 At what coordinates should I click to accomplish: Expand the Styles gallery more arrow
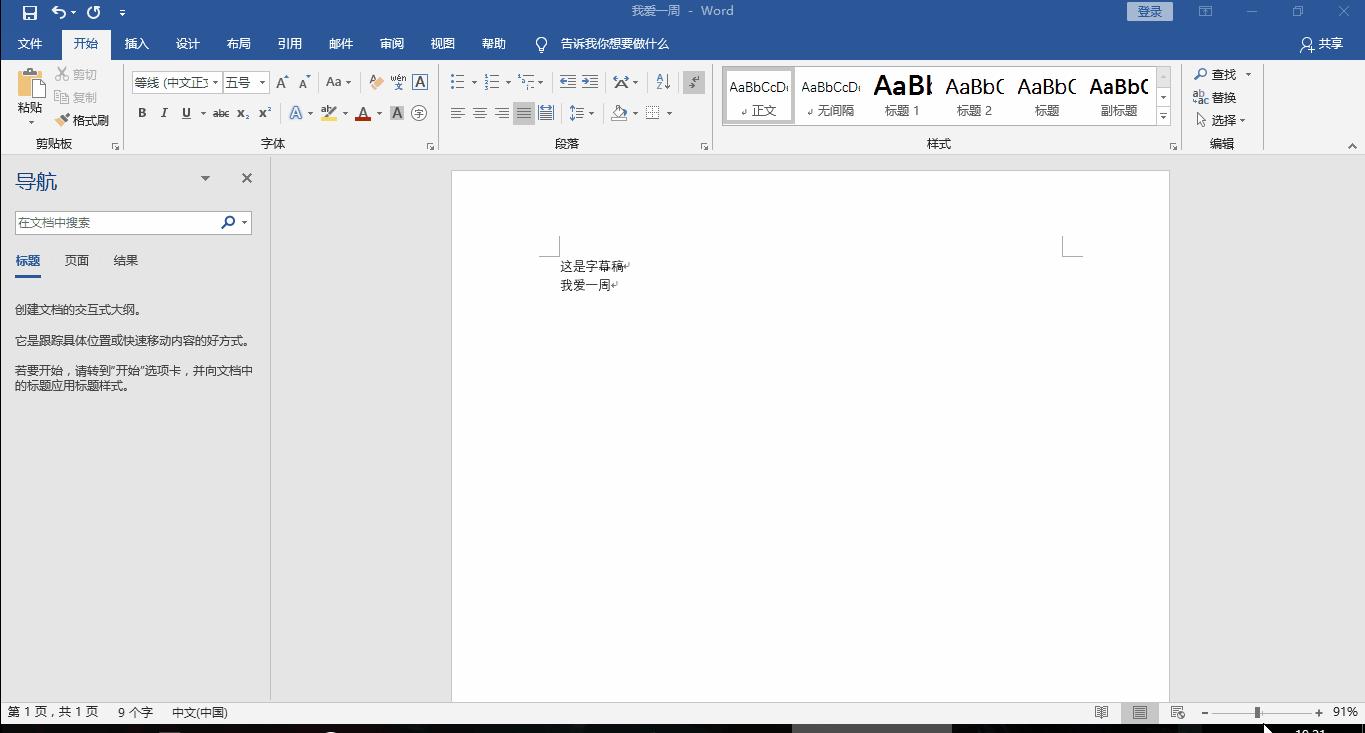point(1163,117)
